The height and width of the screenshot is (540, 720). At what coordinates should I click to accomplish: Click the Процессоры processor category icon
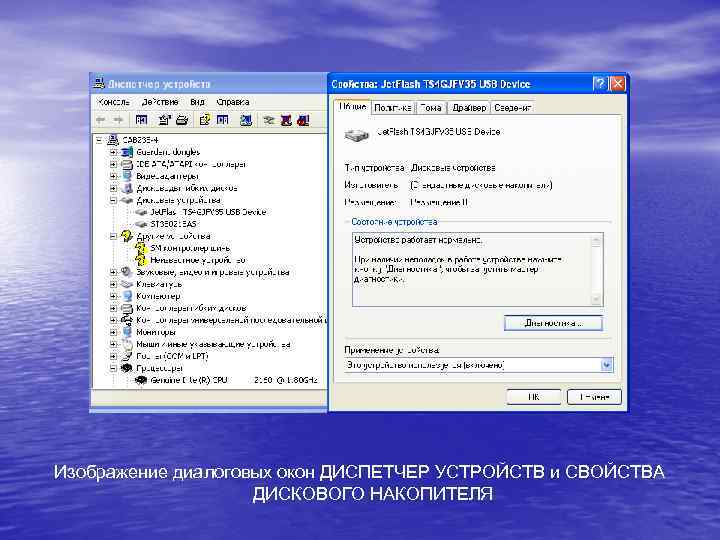point(127,368)
